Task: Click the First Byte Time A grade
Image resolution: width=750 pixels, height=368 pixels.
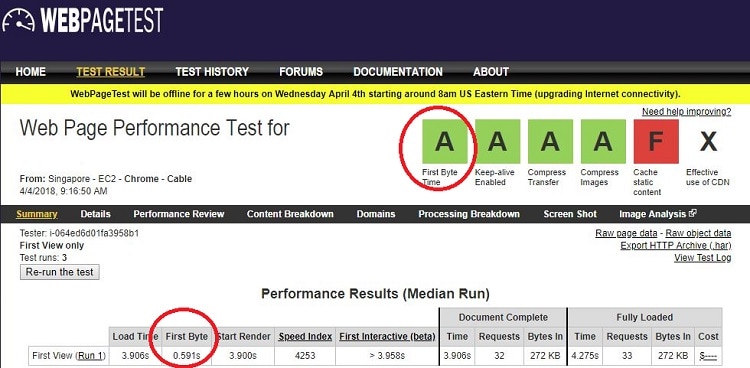Action: [x=444, y=142]
